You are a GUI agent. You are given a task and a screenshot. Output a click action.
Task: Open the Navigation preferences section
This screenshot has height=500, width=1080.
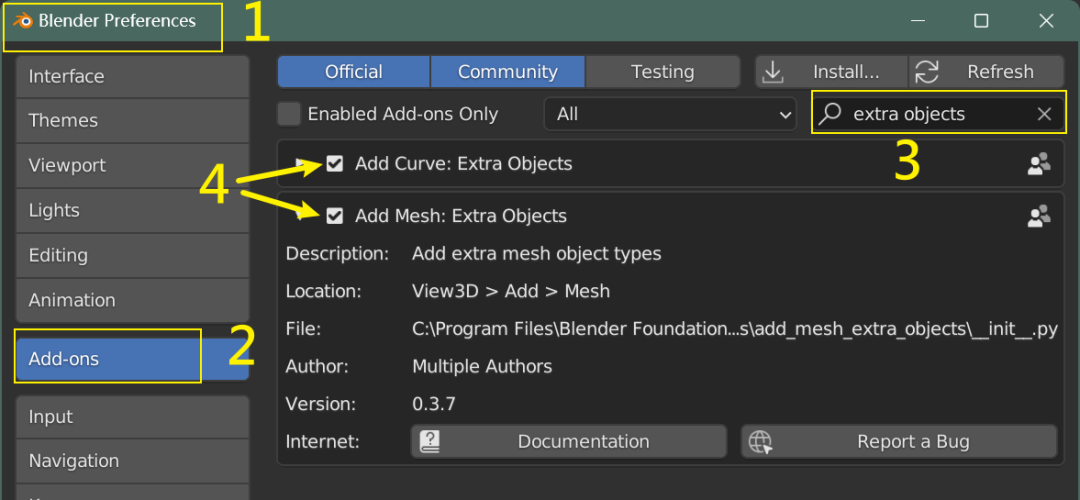(x=132, y=461)
